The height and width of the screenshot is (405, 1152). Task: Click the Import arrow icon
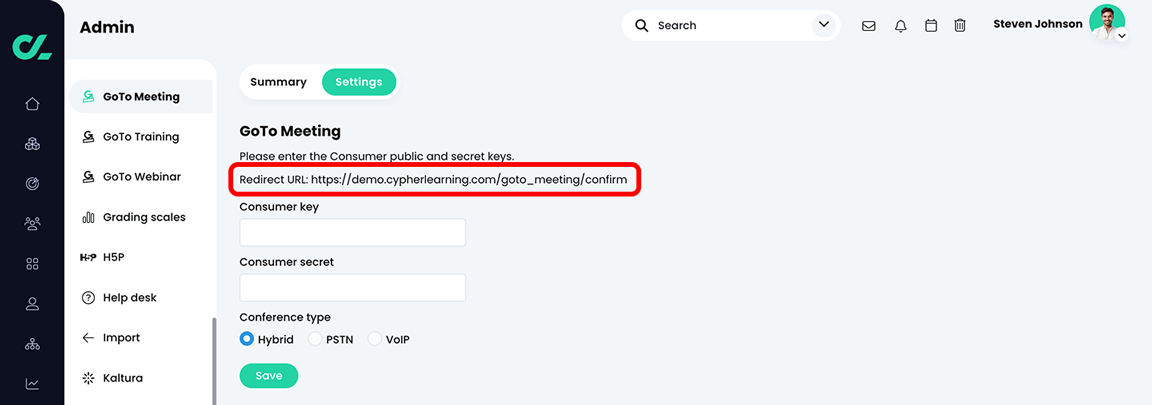tap(88, 338)
